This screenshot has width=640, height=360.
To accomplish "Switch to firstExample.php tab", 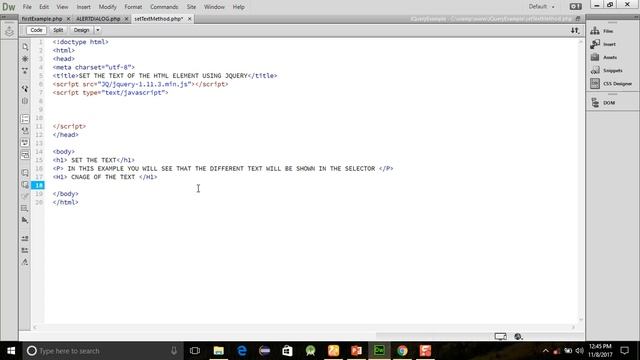I will tap(42, 19).
